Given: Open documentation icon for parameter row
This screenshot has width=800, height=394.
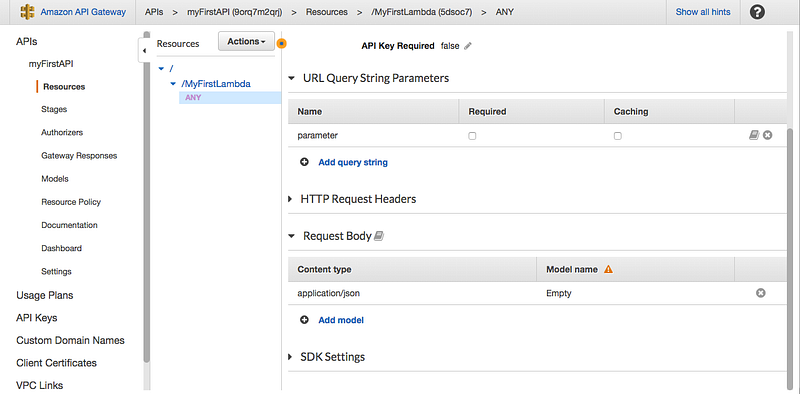Looking at the screenshot, I should pyautogui.click(x=754, y=135).
